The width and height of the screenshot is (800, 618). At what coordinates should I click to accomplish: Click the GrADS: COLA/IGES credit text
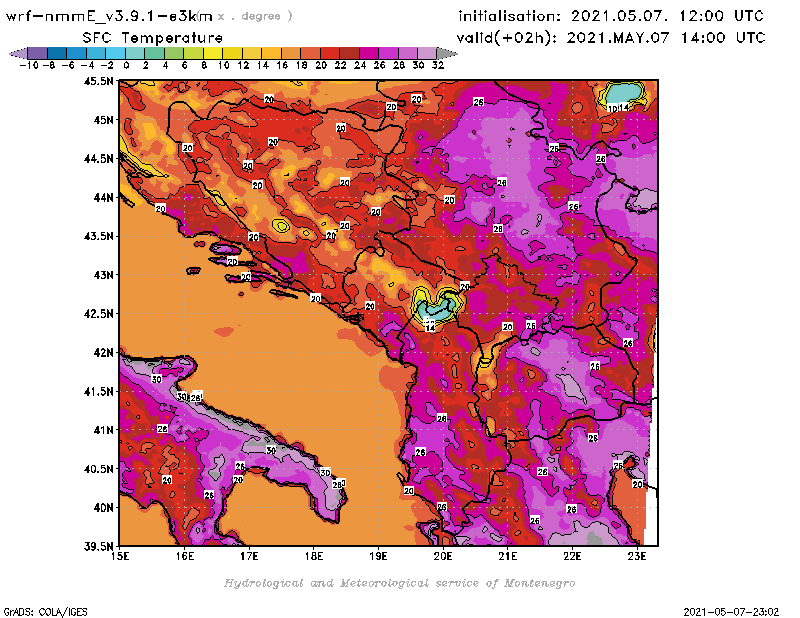pos(46,611)
